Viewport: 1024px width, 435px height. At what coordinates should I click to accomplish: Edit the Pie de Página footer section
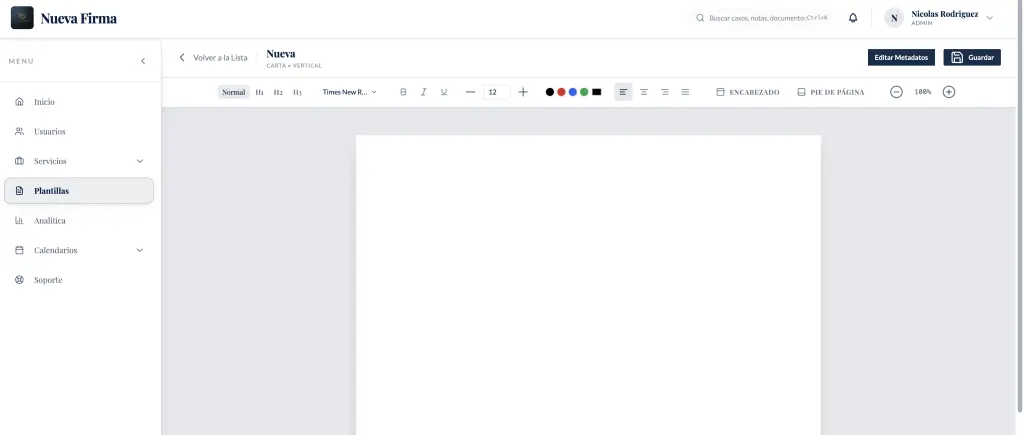831,92
